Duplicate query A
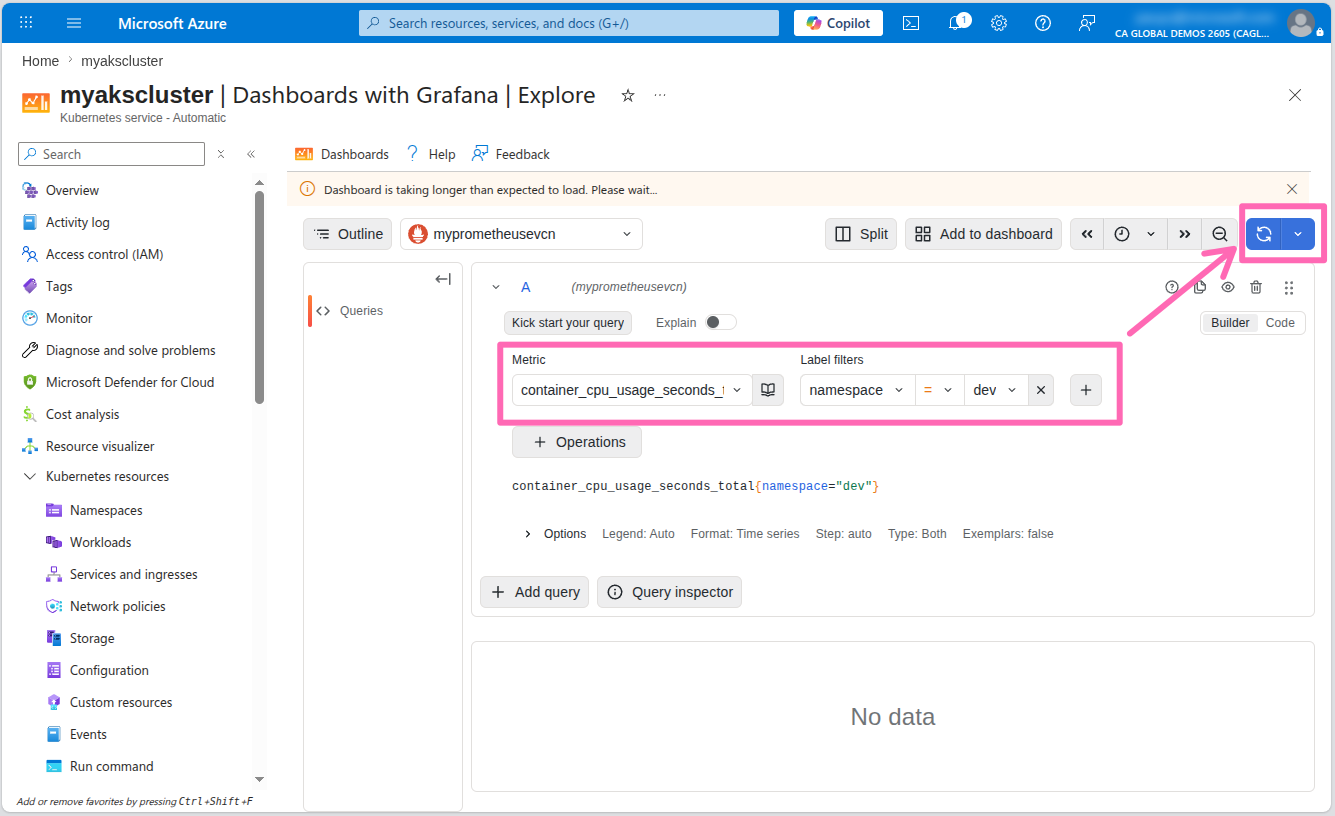 click(1200, 287)
